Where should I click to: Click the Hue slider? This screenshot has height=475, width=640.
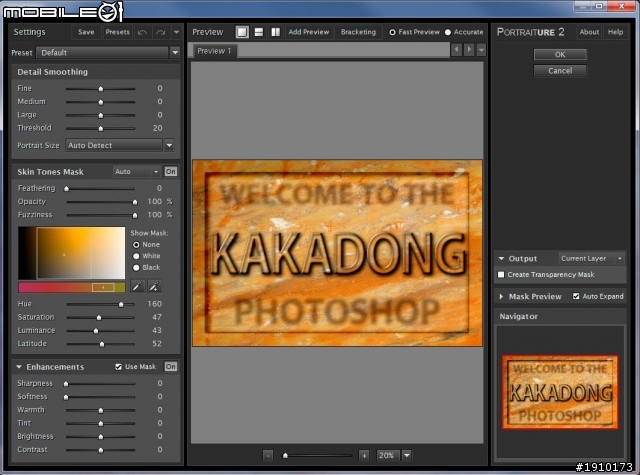click(x=100, y=304)
